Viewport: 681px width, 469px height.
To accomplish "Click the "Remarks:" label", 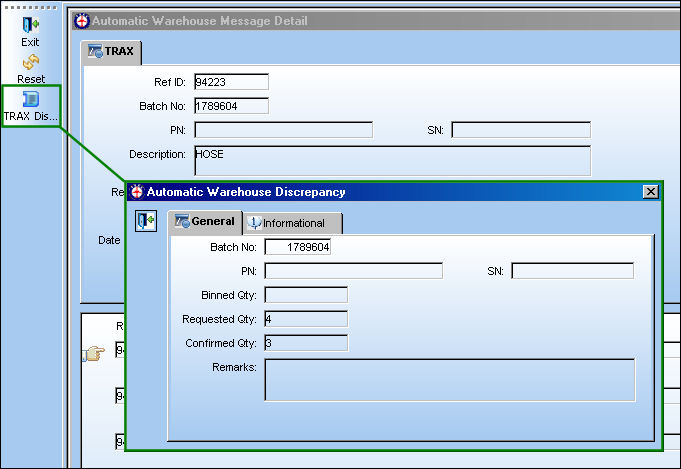I will point(234,367).
